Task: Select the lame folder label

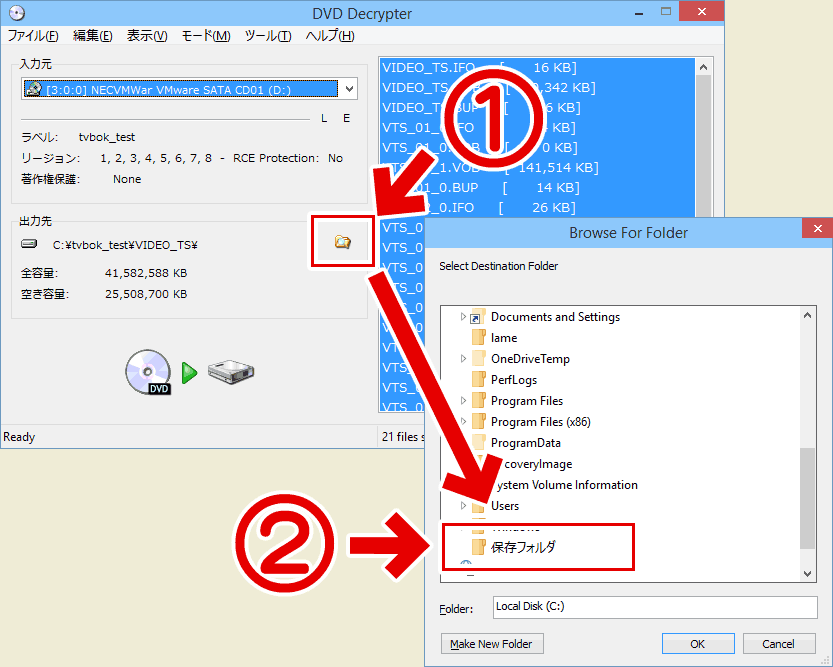Action: click(504, 338)
